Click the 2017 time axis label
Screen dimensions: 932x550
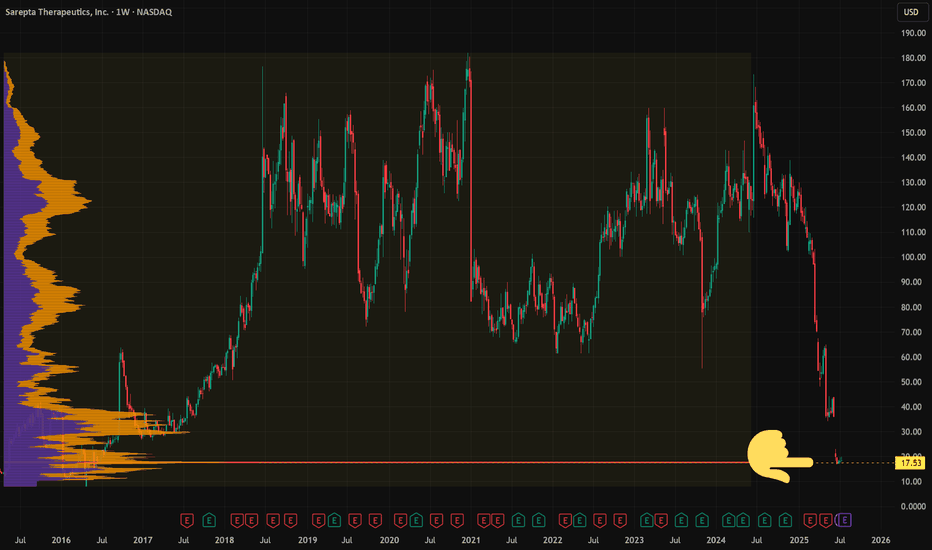click(x=143, y=540)
